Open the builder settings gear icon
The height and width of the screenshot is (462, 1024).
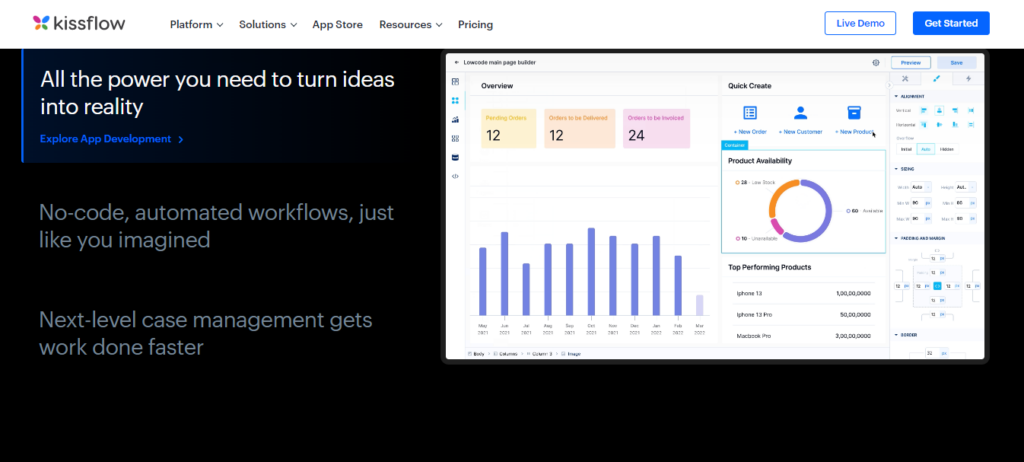(x=876, y=63)
